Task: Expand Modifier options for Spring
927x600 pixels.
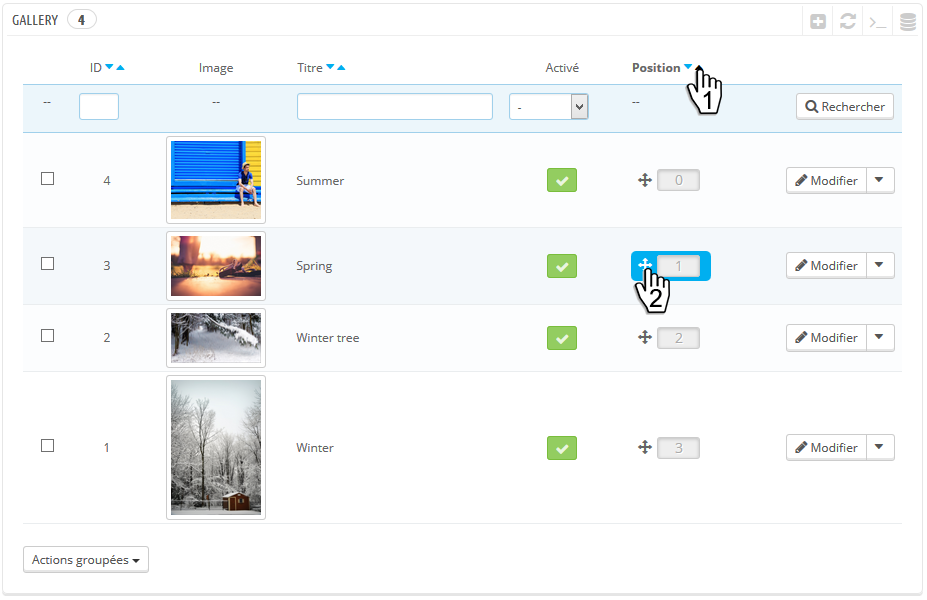Action: (880, 265)
